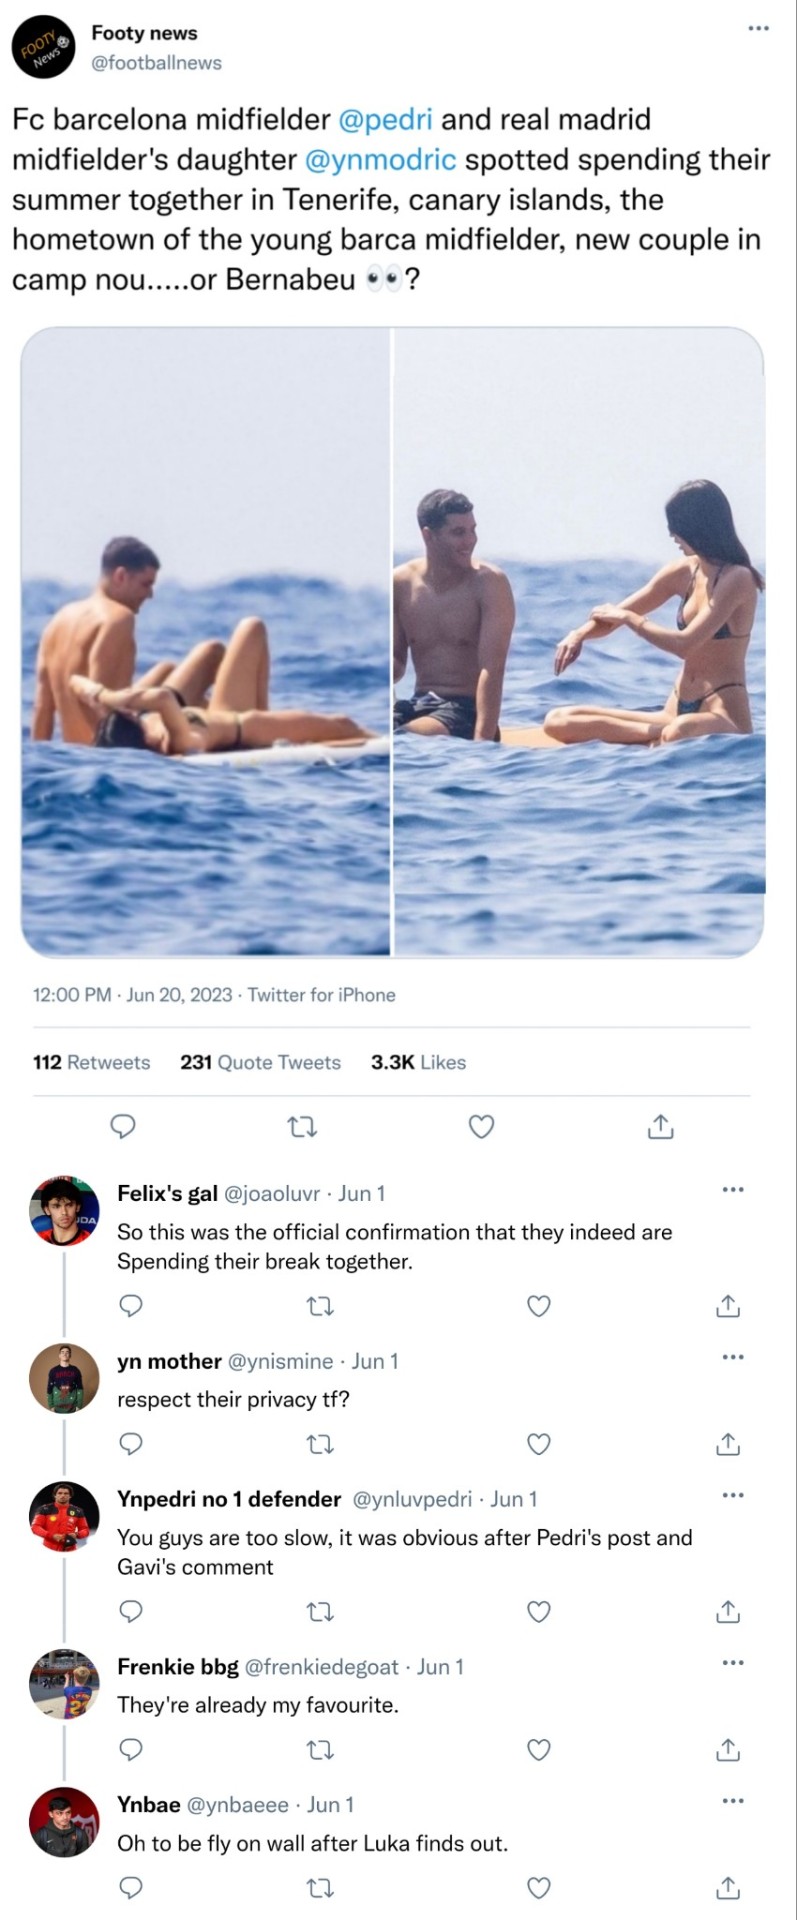Open the @pedri mention link
The image size is (797, 1920).
386,119
